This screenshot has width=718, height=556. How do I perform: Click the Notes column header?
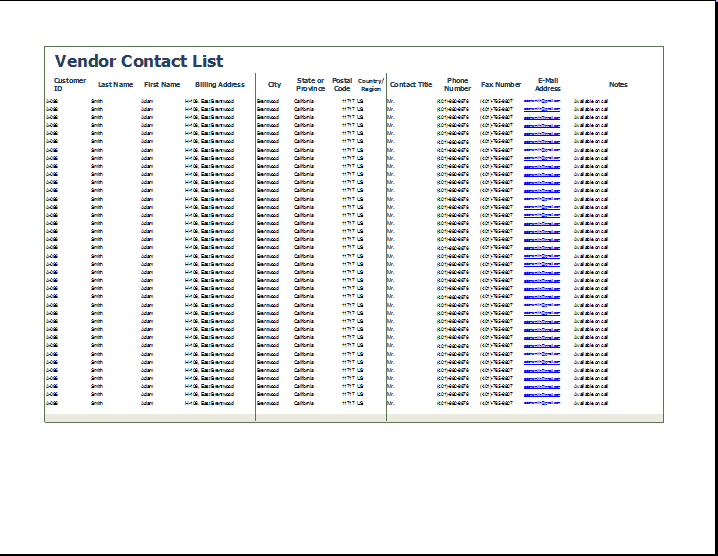click(618, 84)
